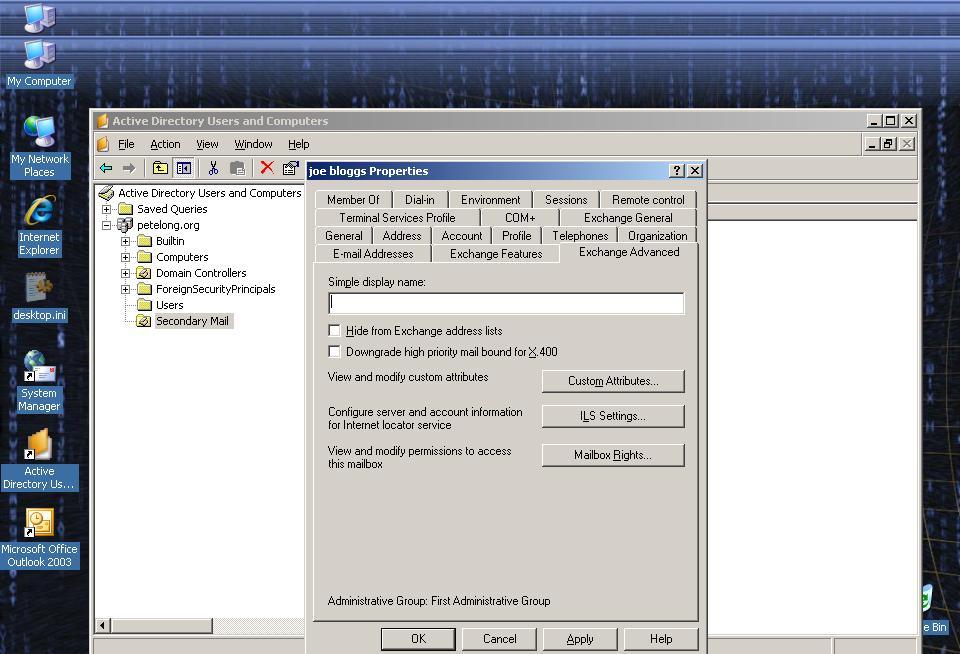
Task: Switch to the Remote control tab
Action: coord(648,200)
